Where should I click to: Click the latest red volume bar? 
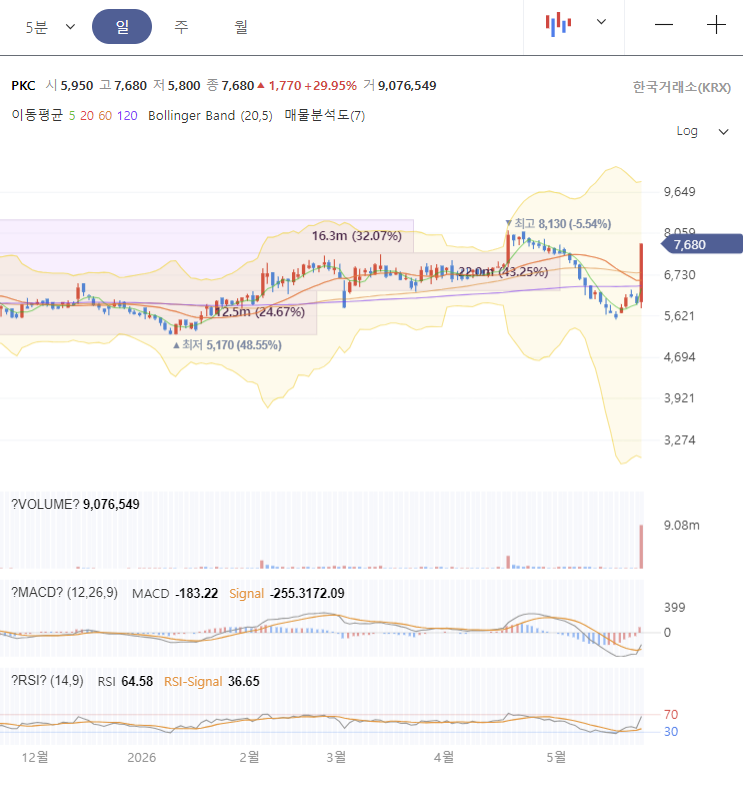click(x=641, y=547)
